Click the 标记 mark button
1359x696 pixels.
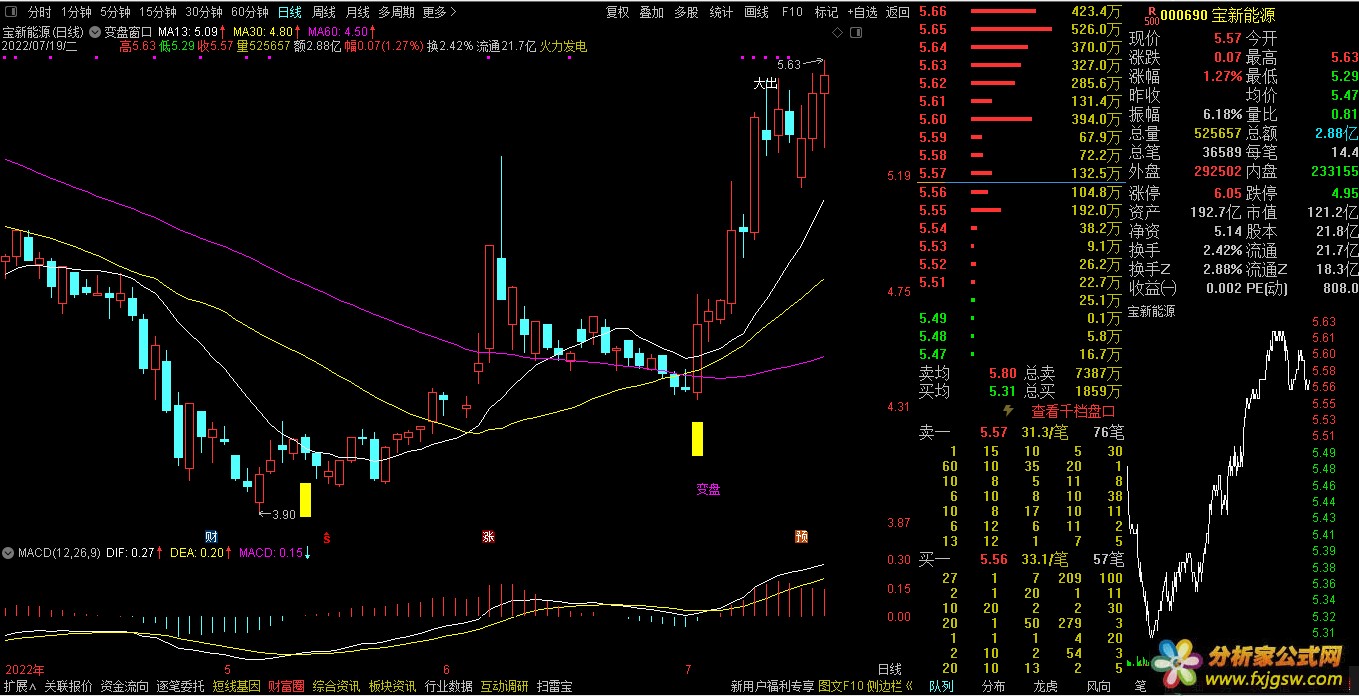[826, 13]
